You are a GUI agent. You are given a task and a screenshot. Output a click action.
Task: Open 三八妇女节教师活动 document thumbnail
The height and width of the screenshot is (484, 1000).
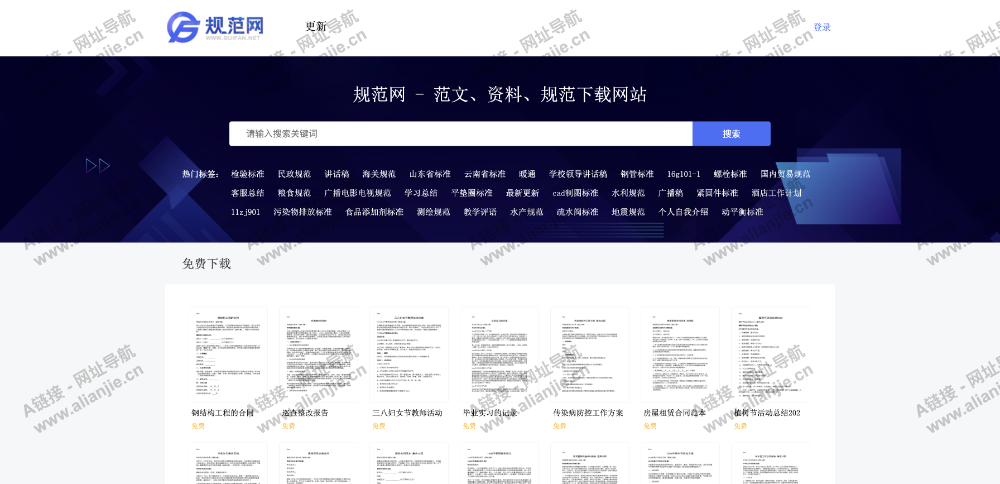409,355
